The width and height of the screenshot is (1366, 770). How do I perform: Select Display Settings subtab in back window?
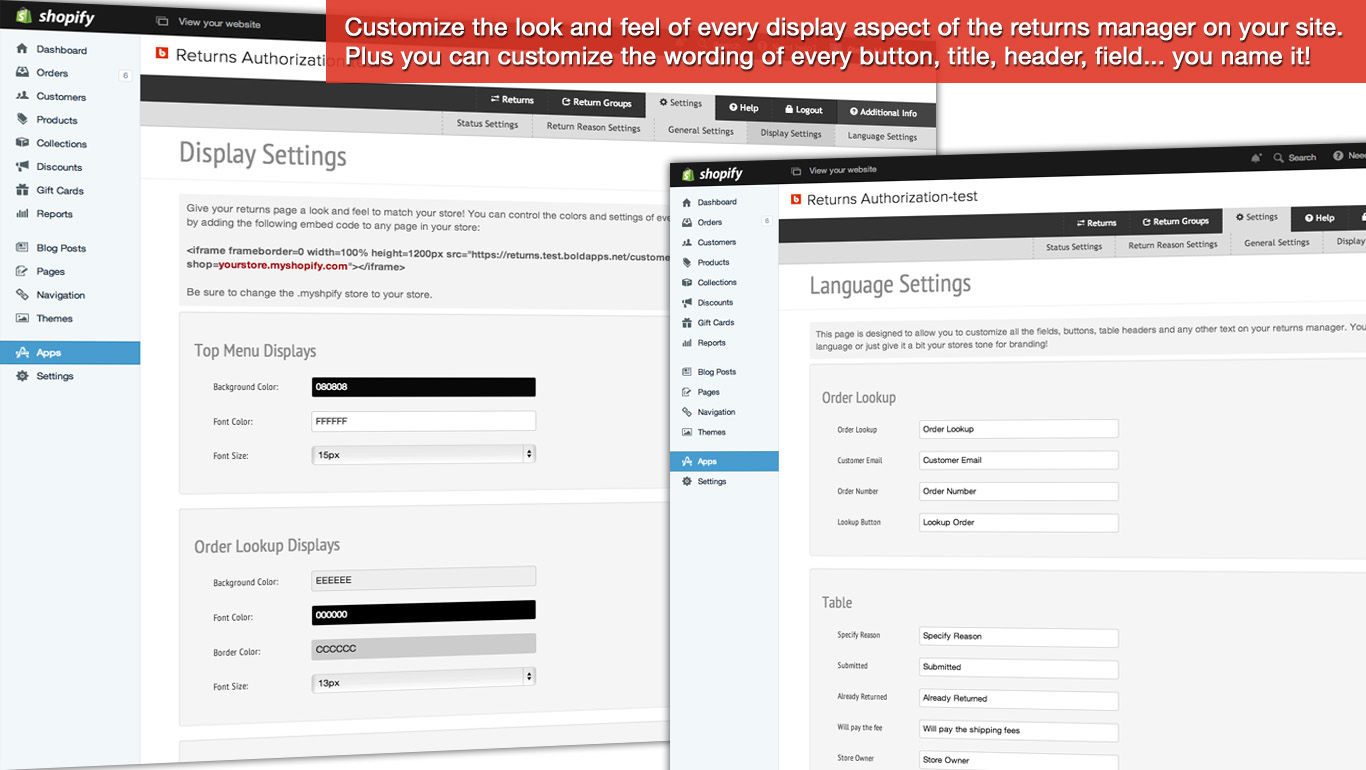[790, 133]
